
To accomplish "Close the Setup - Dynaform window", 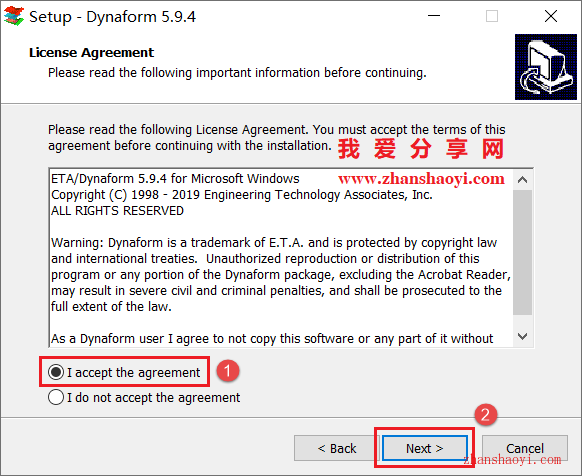I will pyautogui.click(x=551, y=16).
